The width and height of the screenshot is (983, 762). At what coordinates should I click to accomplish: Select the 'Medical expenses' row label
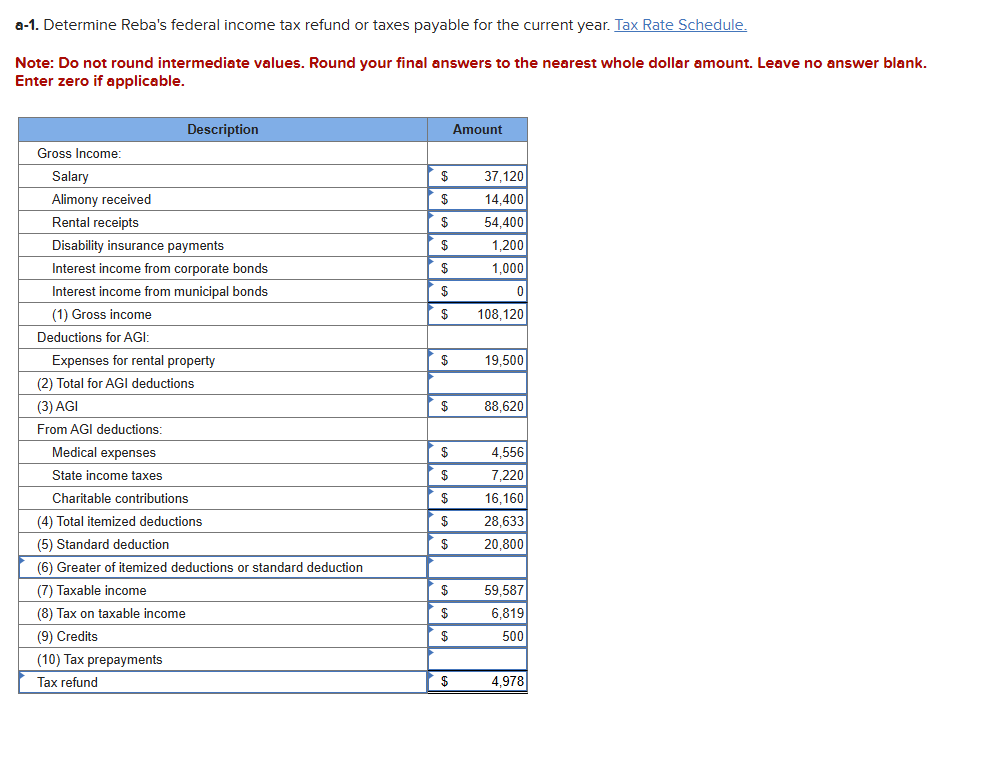104,452
